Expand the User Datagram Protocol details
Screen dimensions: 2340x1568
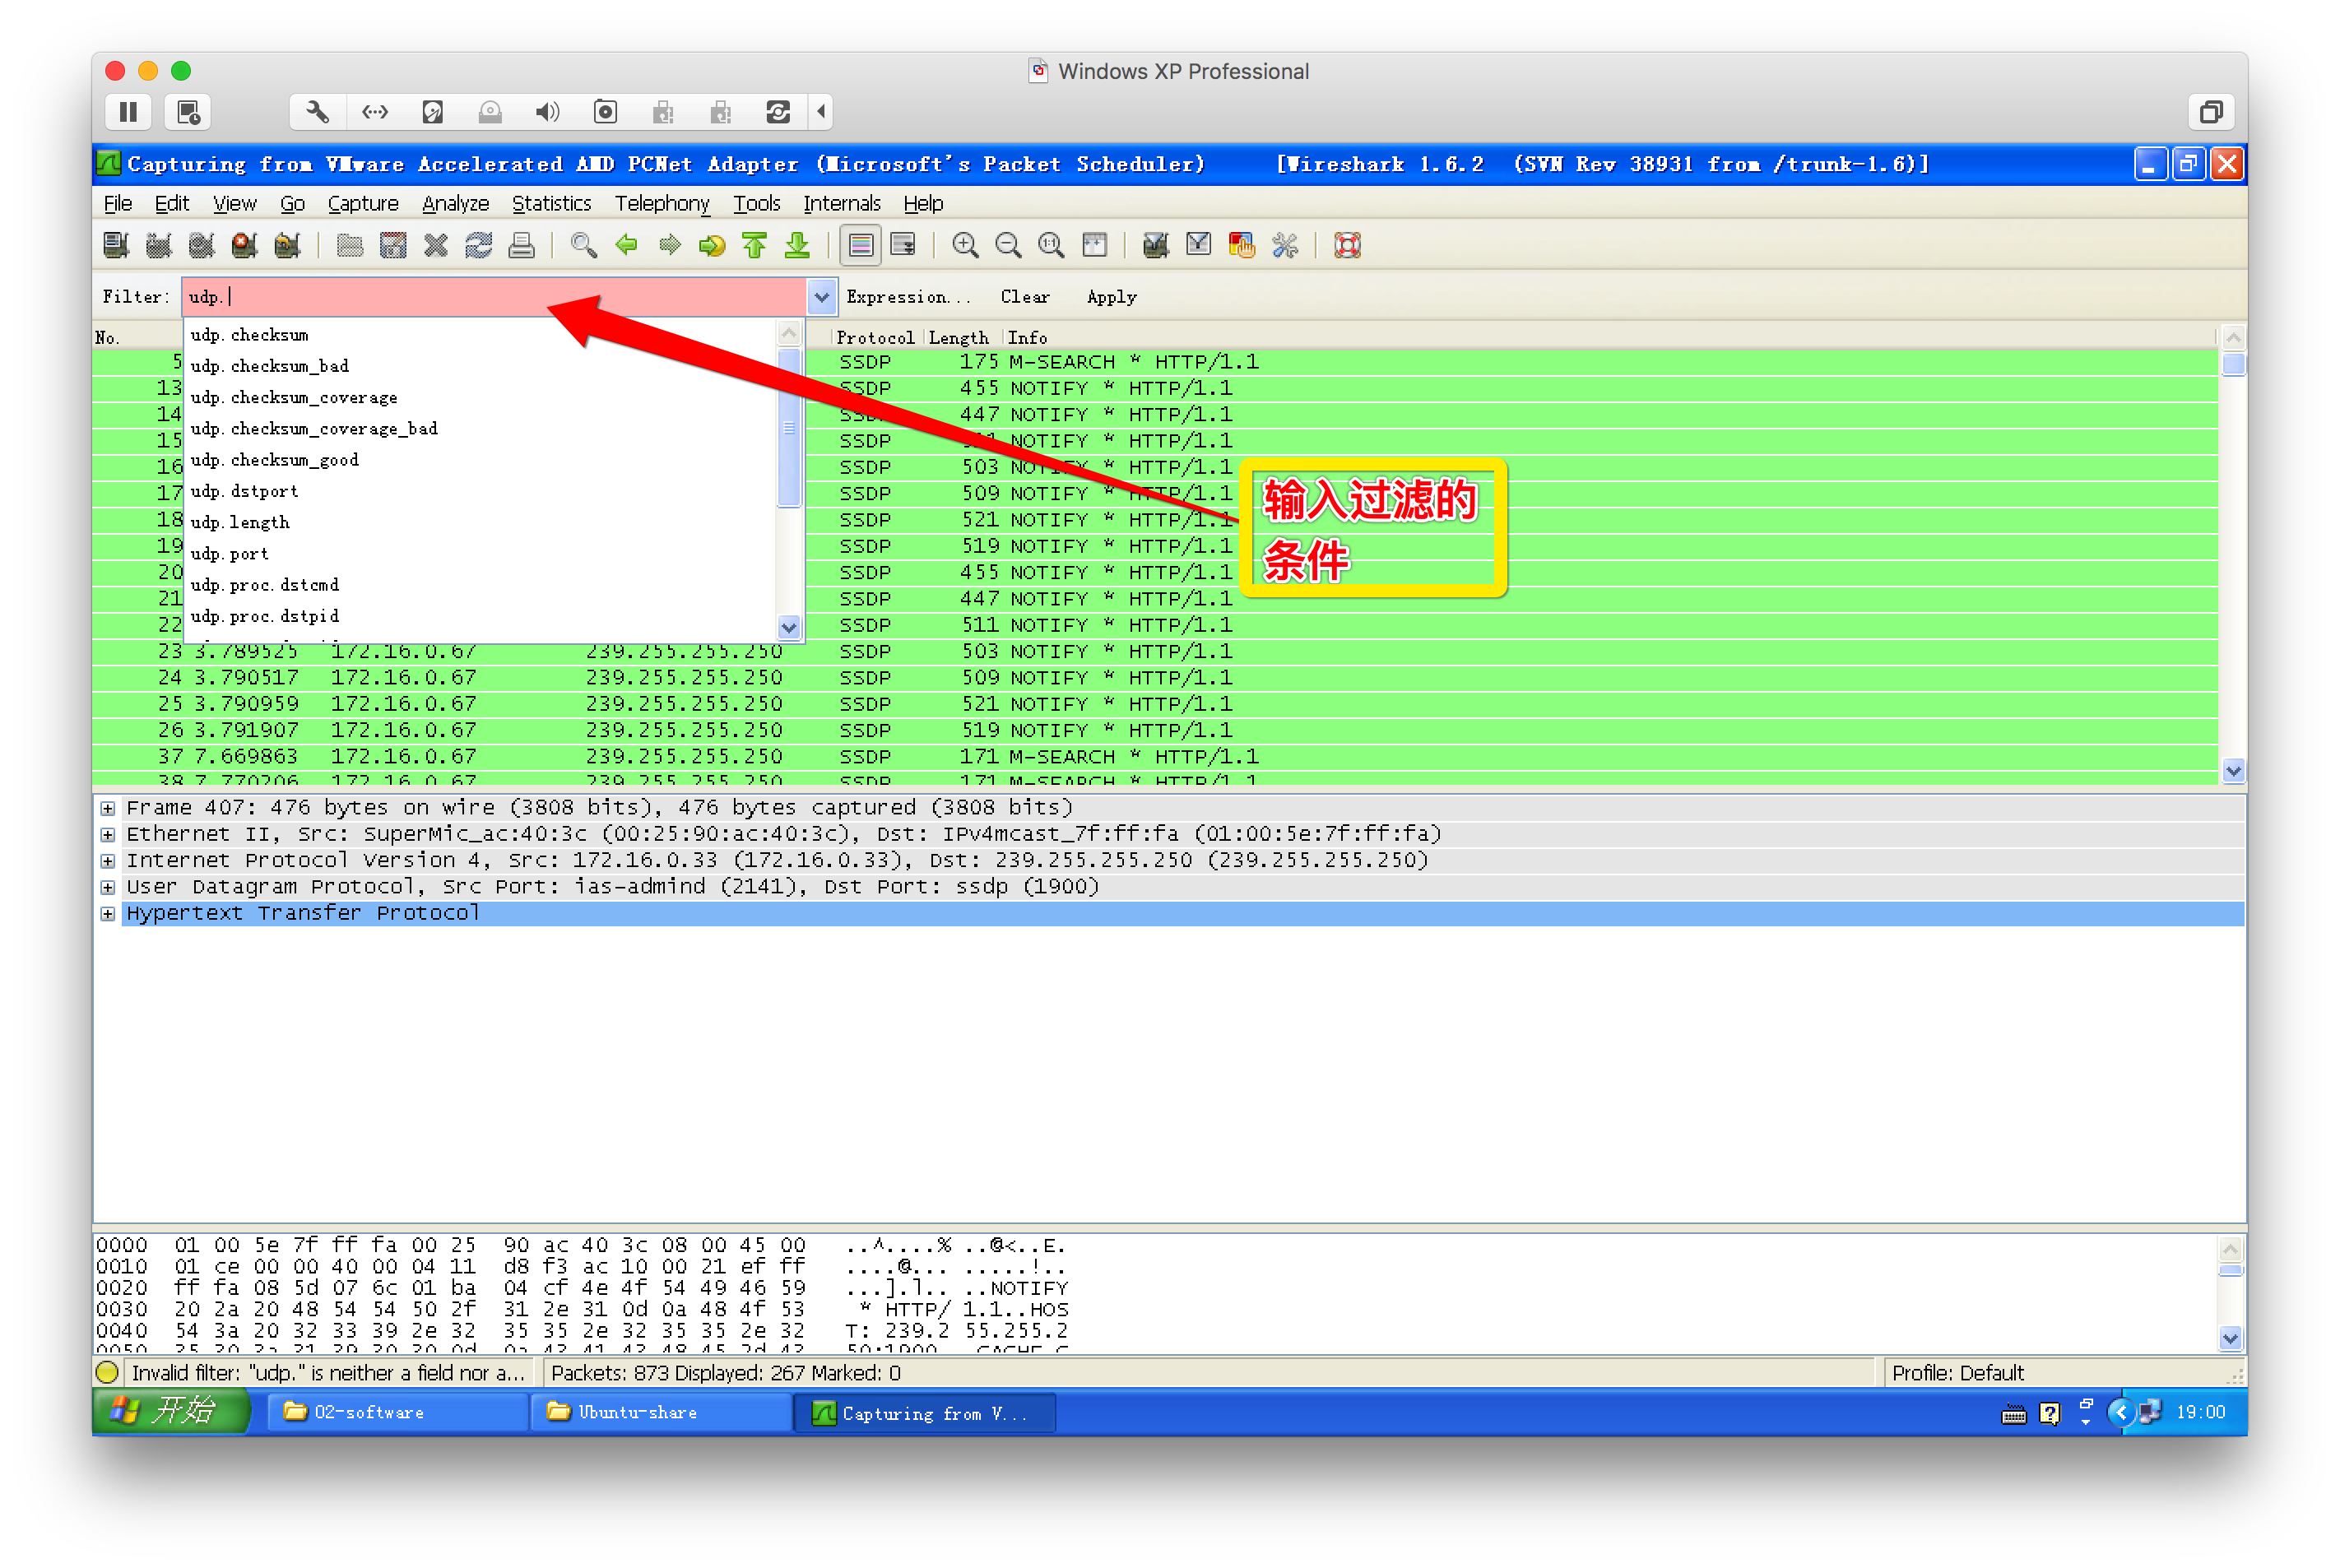tap(108, 888)
